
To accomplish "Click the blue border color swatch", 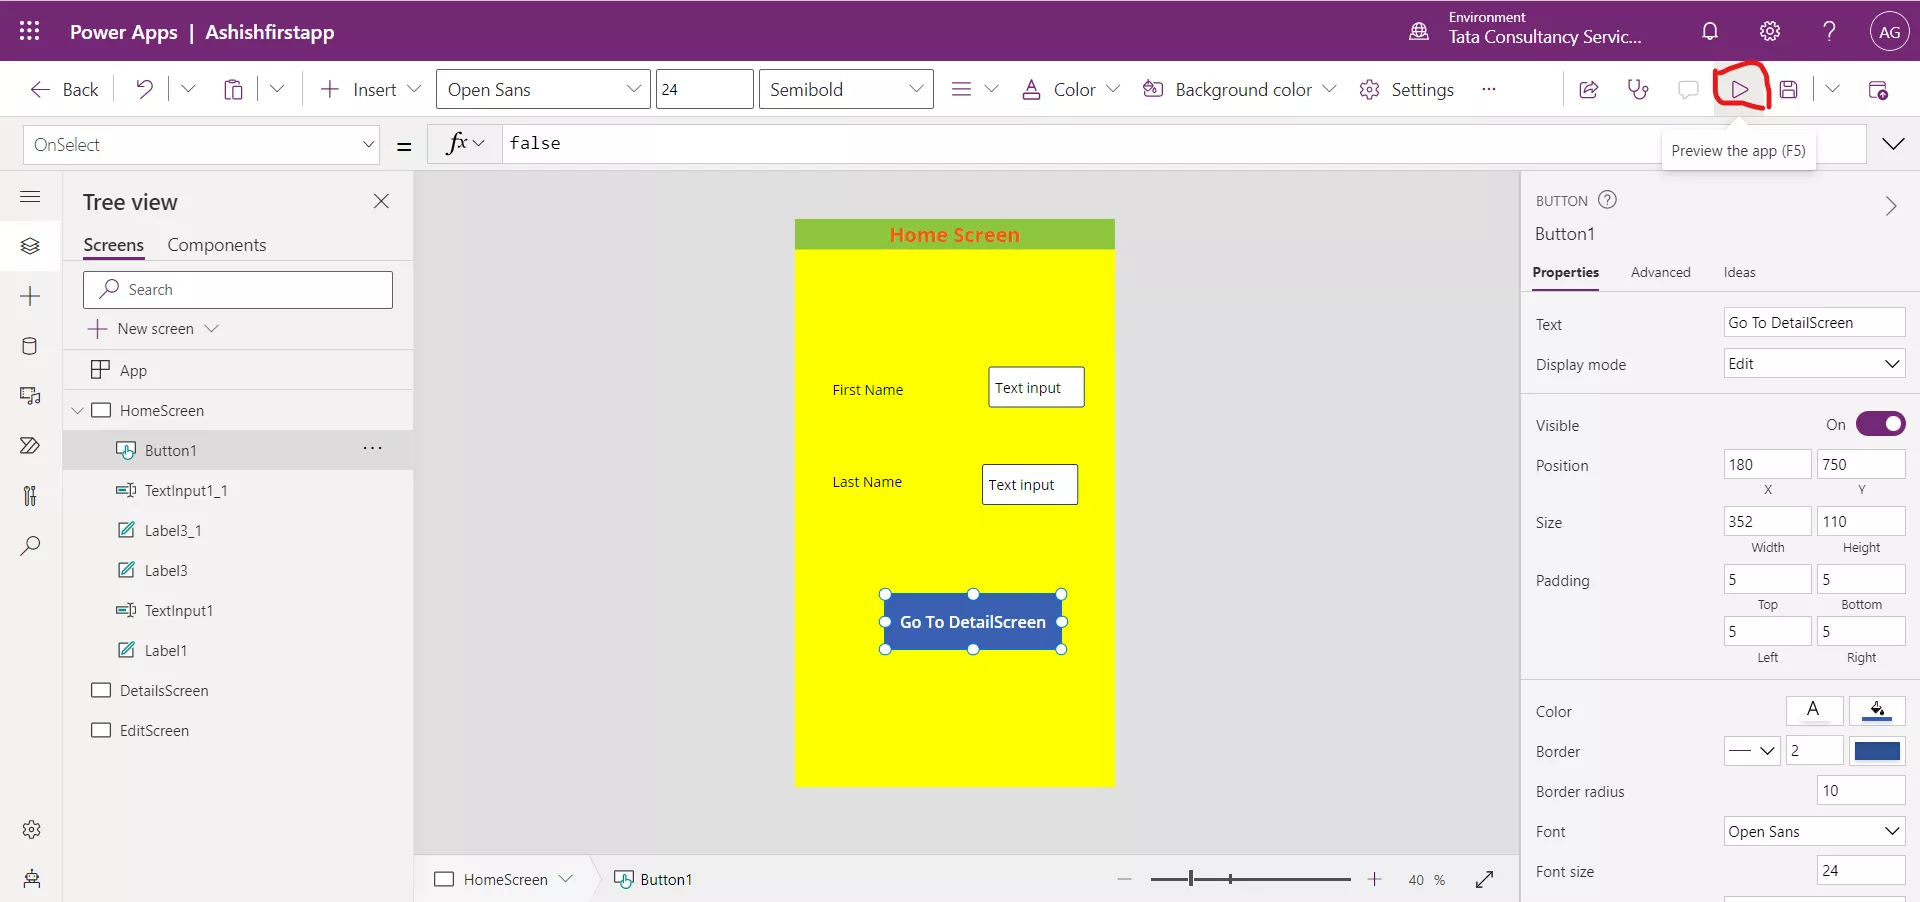I will click(1878, 751).
